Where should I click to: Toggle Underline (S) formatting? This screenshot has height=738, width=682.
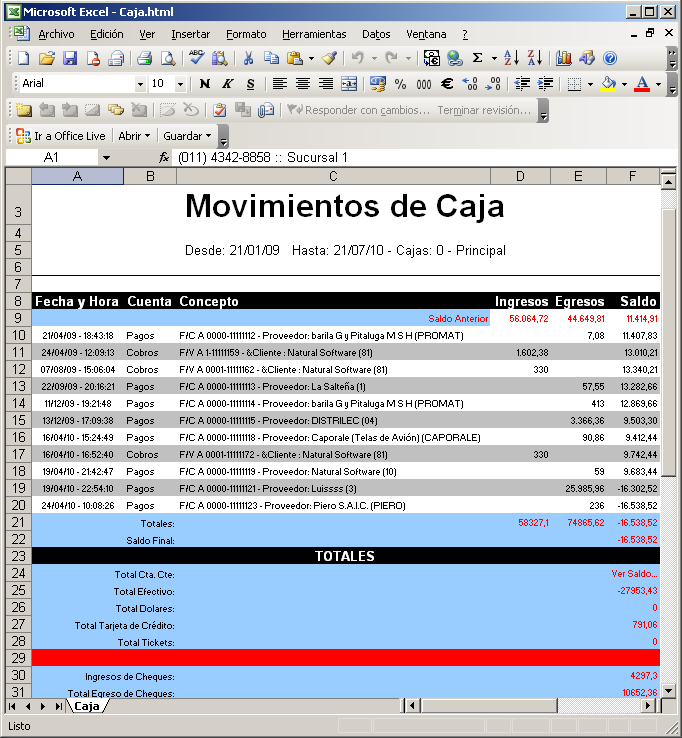click(x=250, y=84)
